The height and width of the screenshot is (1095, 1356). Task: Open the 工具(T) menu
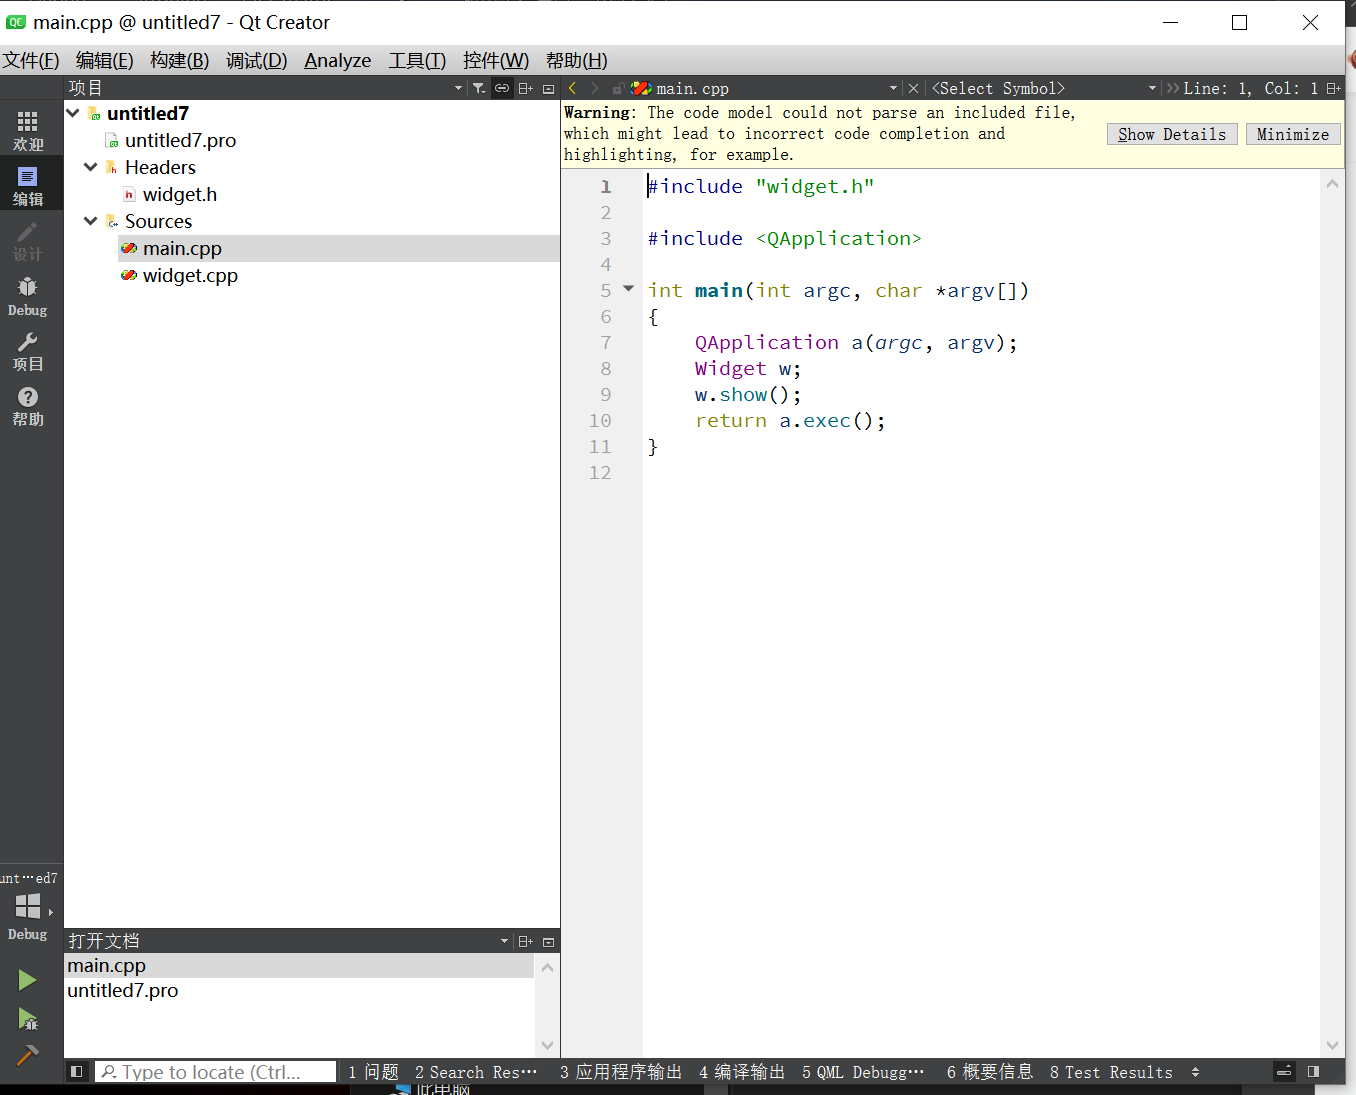(x=417, y=60)
